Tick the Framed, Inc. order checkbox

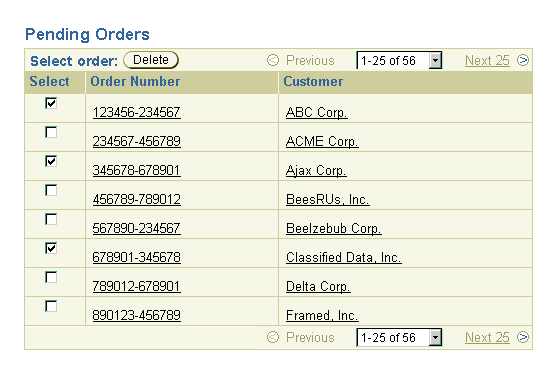(51, 306)
